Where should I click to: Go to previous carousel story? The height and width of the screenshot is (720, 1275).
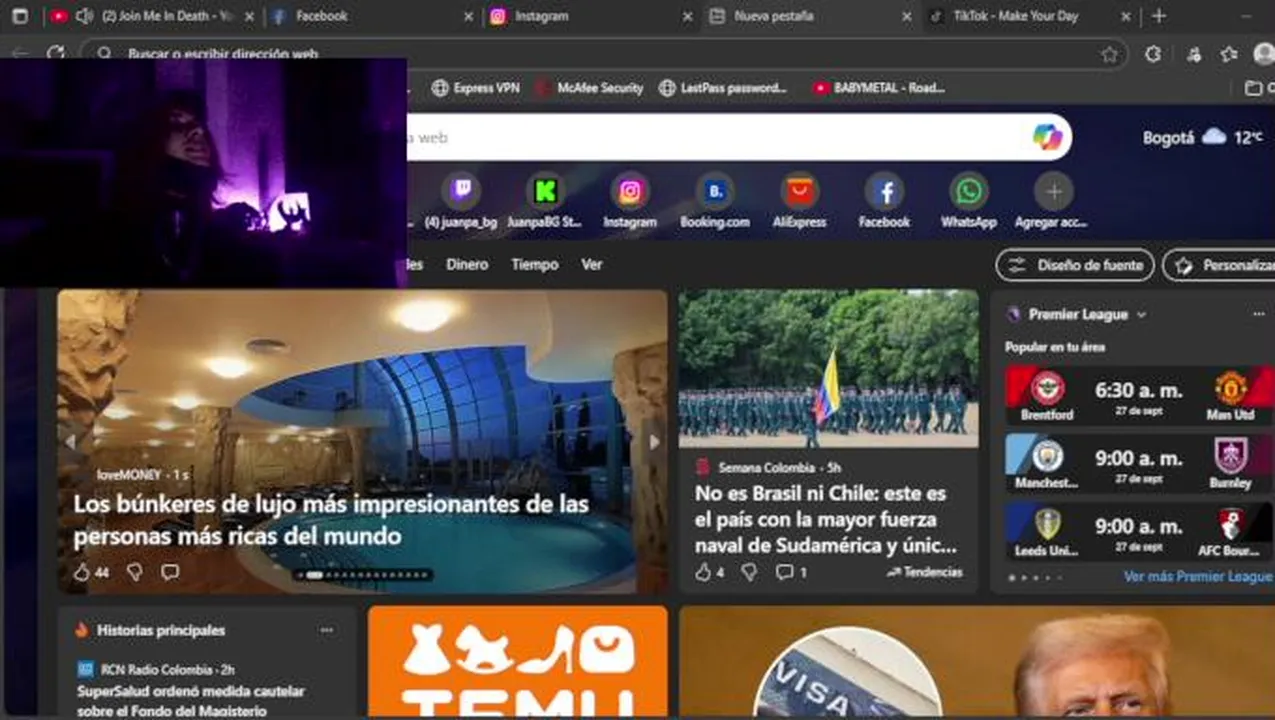point(70,441)
